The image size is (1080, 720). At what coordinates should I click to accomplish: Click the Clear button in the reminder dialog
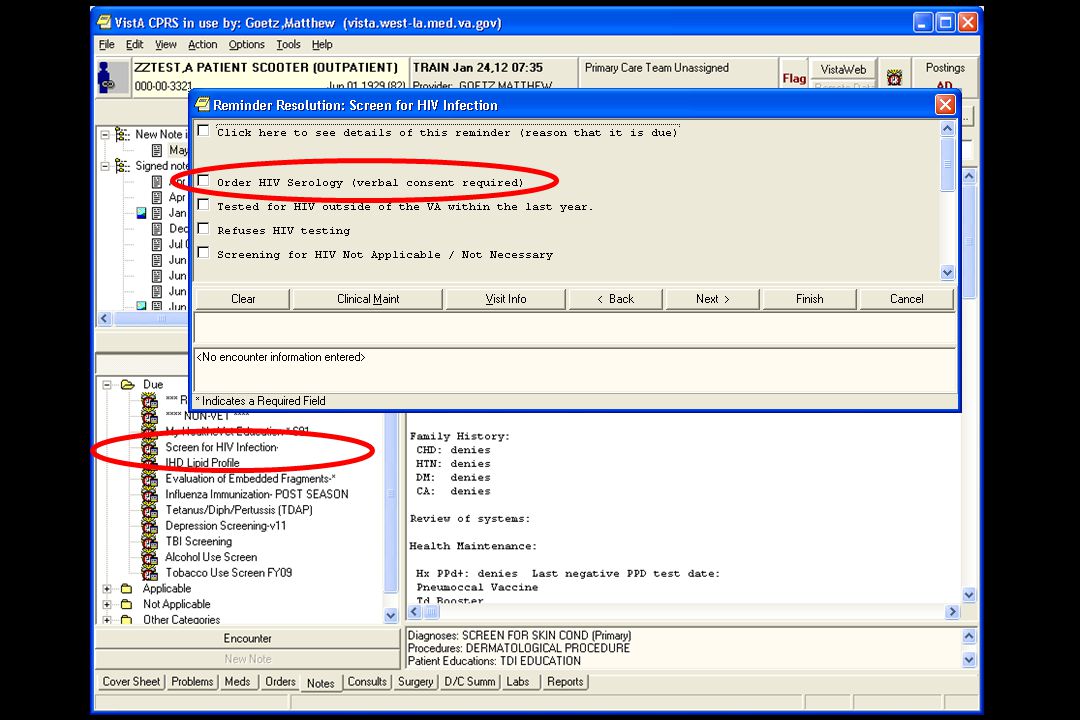[x=243, y=299]
